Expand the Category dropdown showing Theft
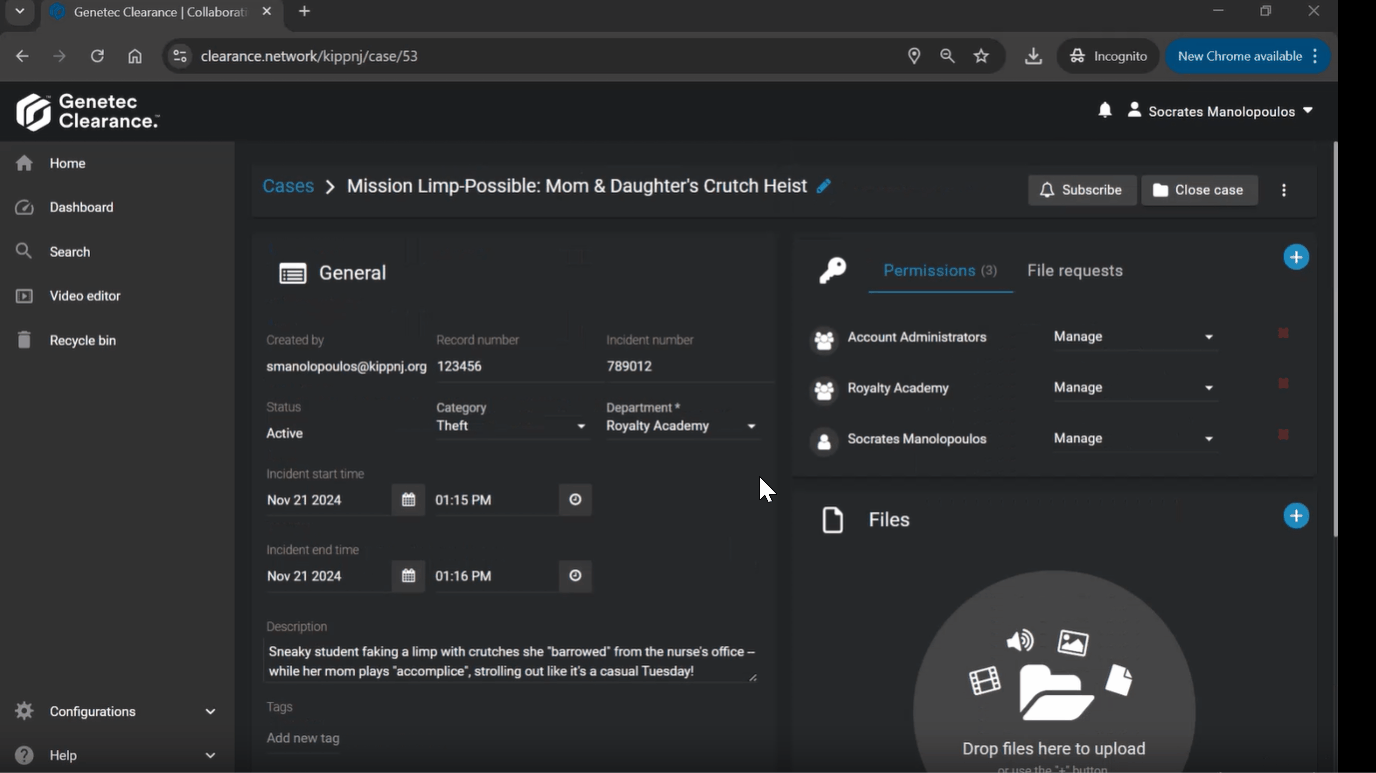1376x773 pixels. click(x=511, y=426)
